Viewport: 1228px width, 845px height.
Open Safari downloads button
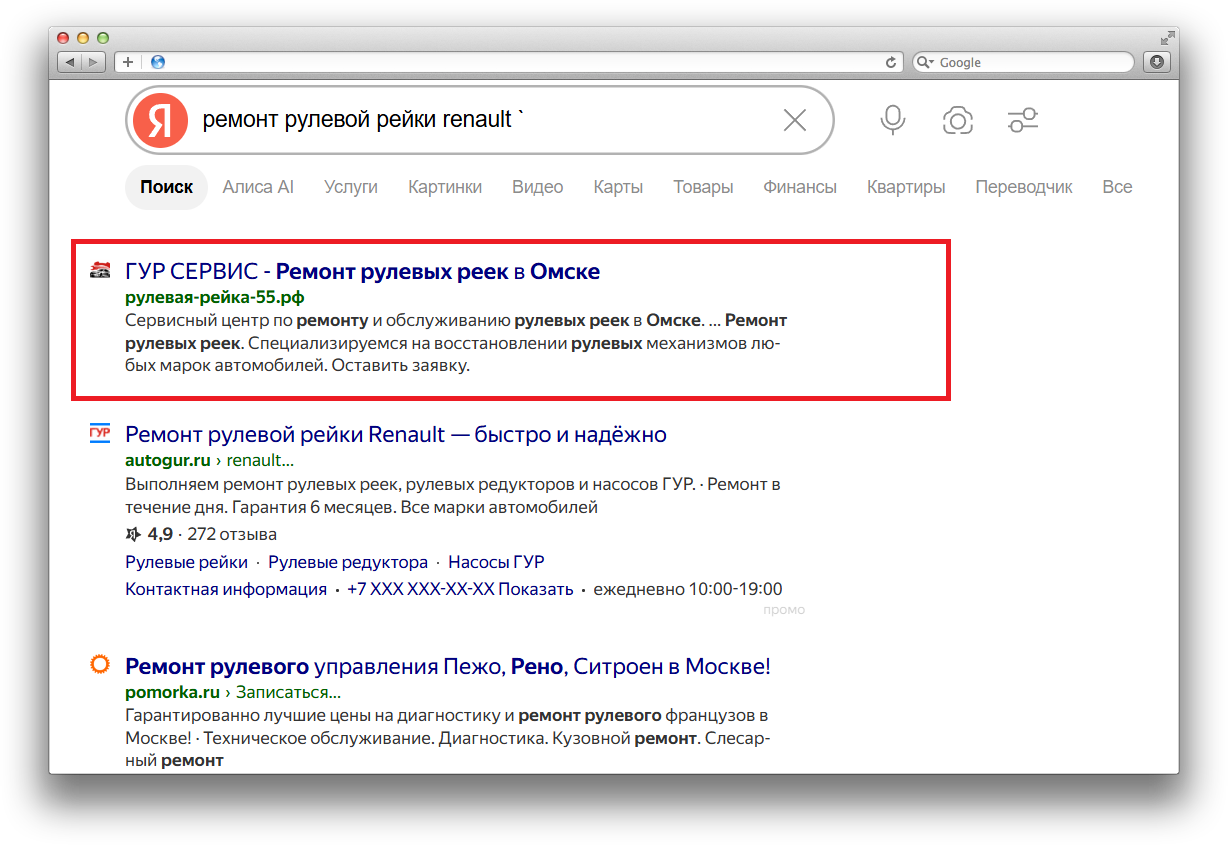pos(1157,62)
